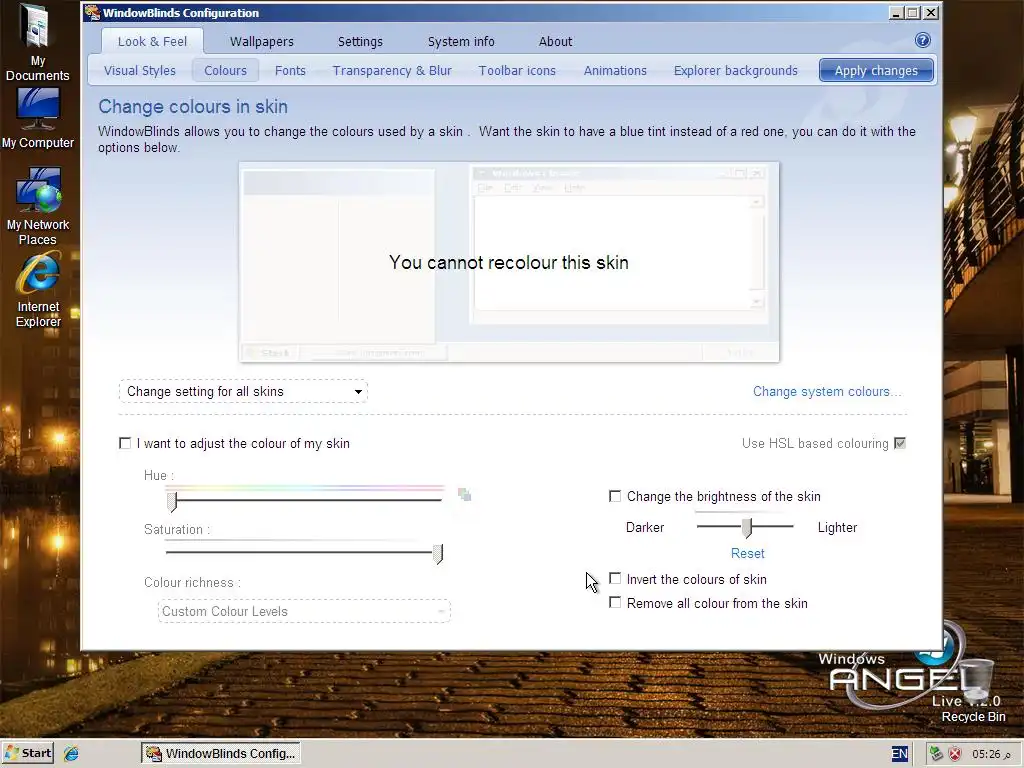Image resolution: width=1024 pixels, height=768 pixels.
Task: Maximize the WindowBlinds Configuration window
Action: (x=913, y=12)
